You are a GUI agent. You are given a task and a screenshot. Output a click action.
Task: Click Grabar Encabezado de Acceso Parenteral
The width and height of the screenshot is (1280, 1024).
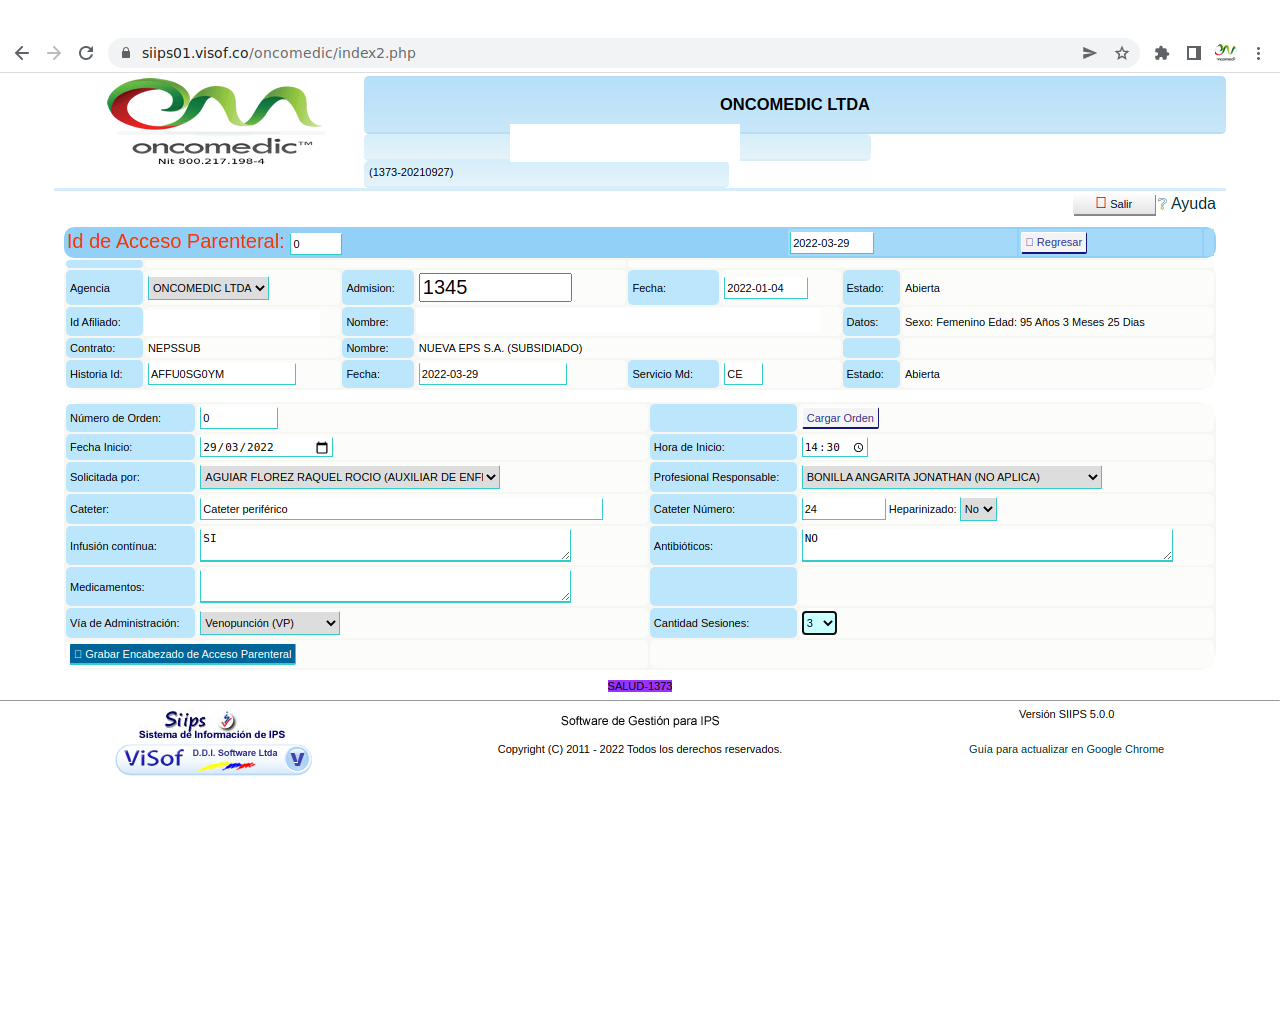(x=183, y=655)
